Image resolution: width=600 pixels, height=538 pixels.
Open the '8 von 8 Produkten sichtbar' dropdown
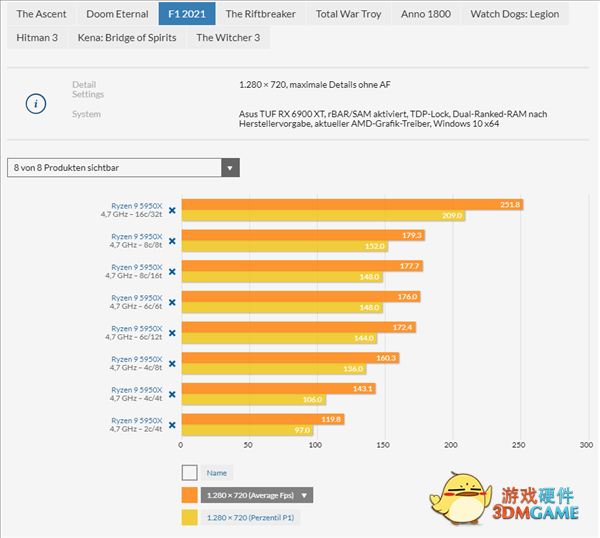click(x=123, y=167)
